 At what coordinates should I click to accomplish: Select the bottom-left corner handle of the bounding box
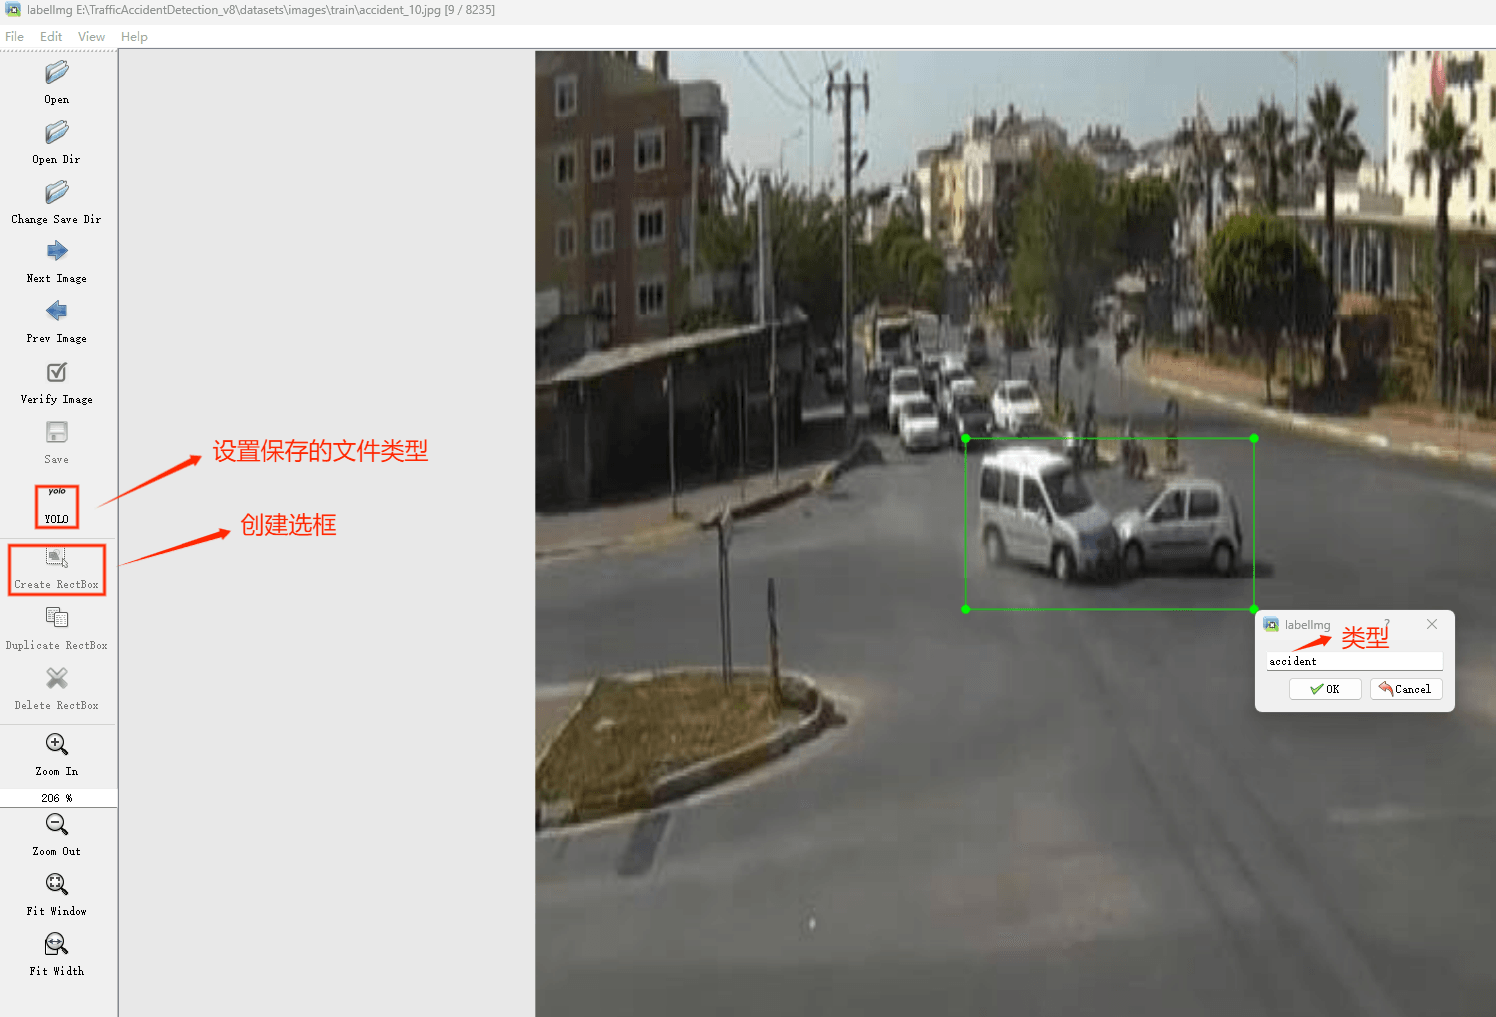click(x=965, y=609)
